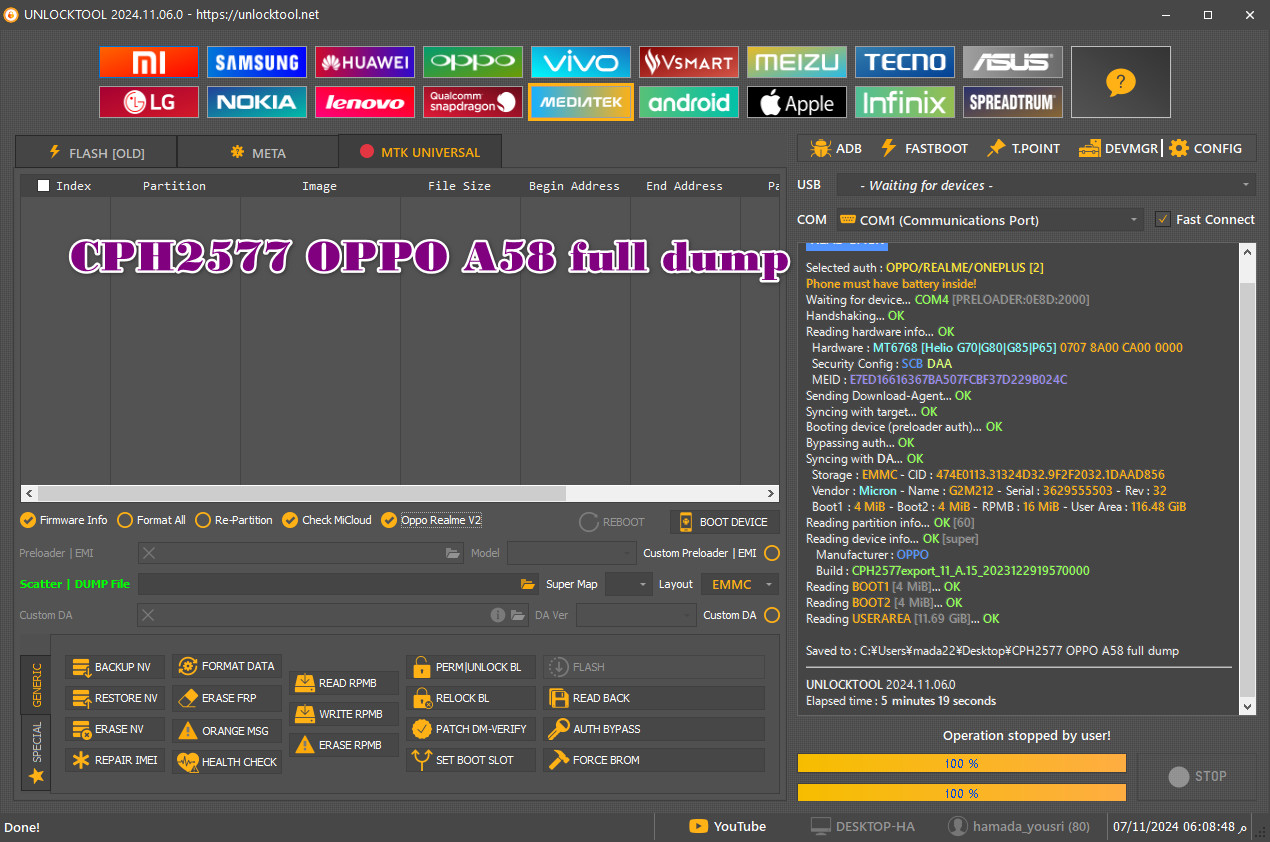
Task: Toggle the Check MiCloud option
Action: pos(327,520)
